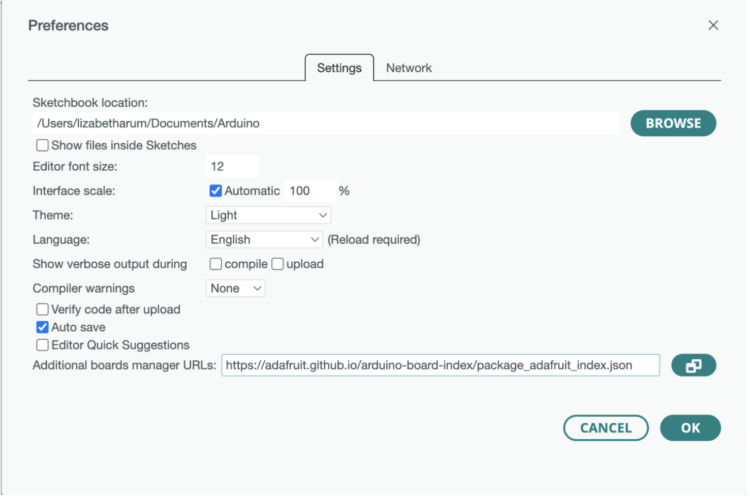
Task: Turn on Editor Quick Suggestions
Action: pyautogui.click(x=43, y=345)
